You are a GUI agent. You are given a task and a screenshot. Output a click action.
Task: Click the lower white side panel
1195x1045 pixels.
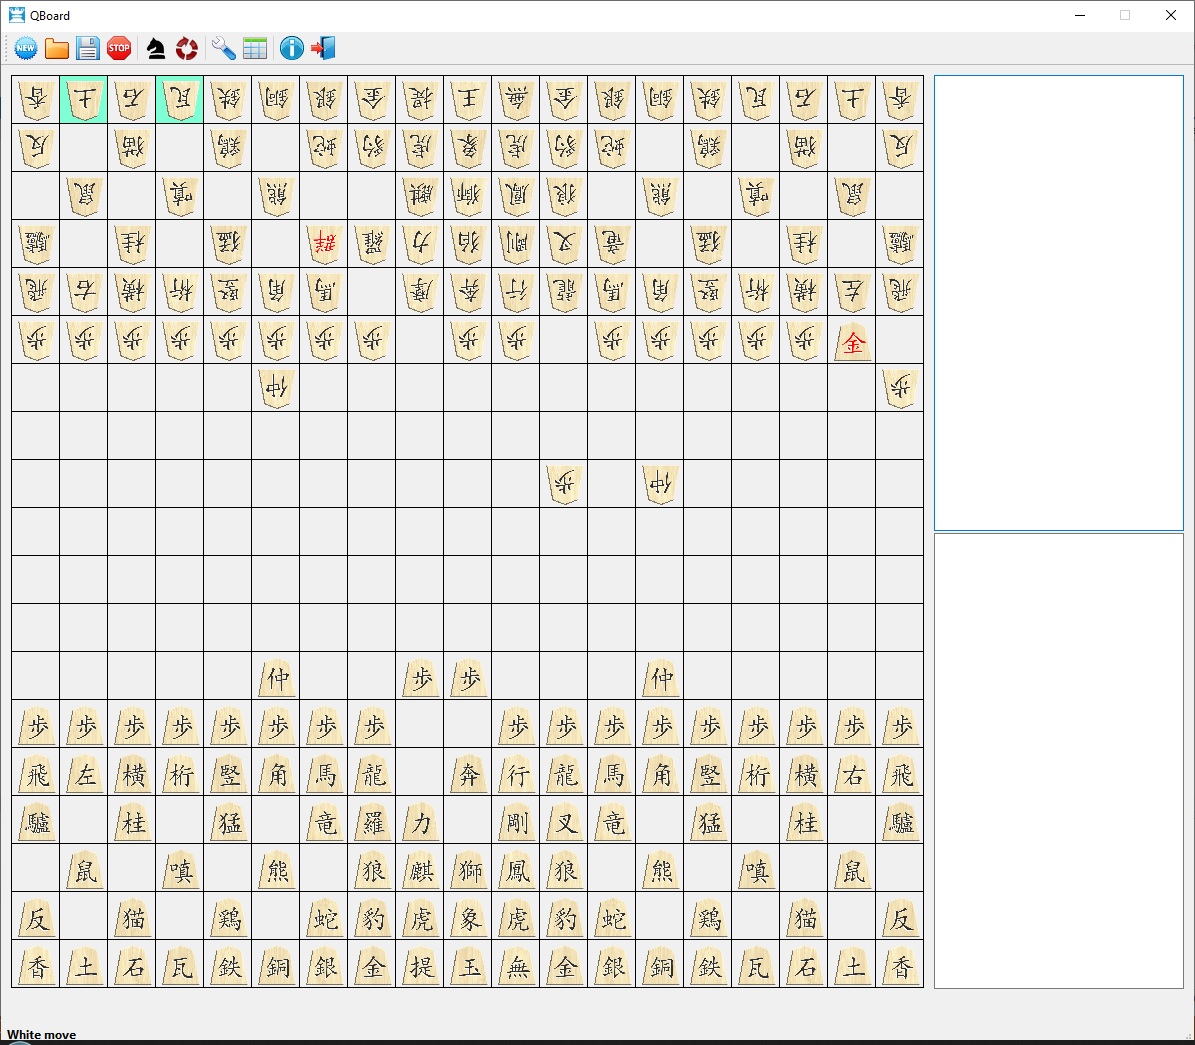point(1059,761)
